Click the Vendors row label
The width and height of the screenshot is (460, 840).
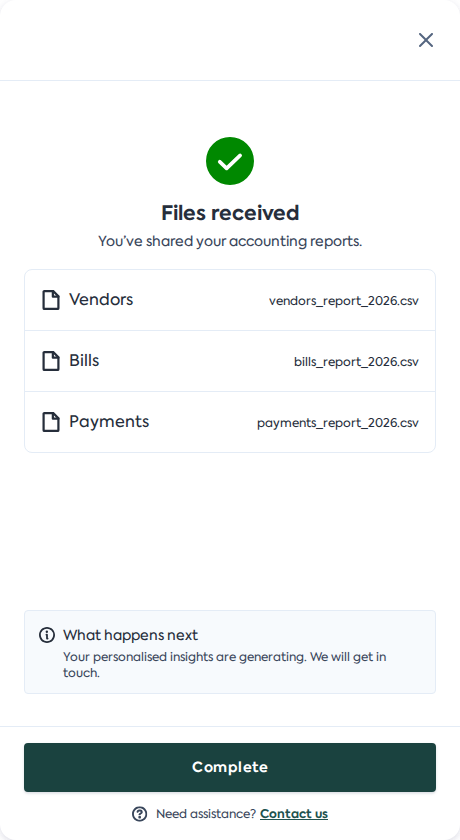pyautogui.click(x=101, y=299)
